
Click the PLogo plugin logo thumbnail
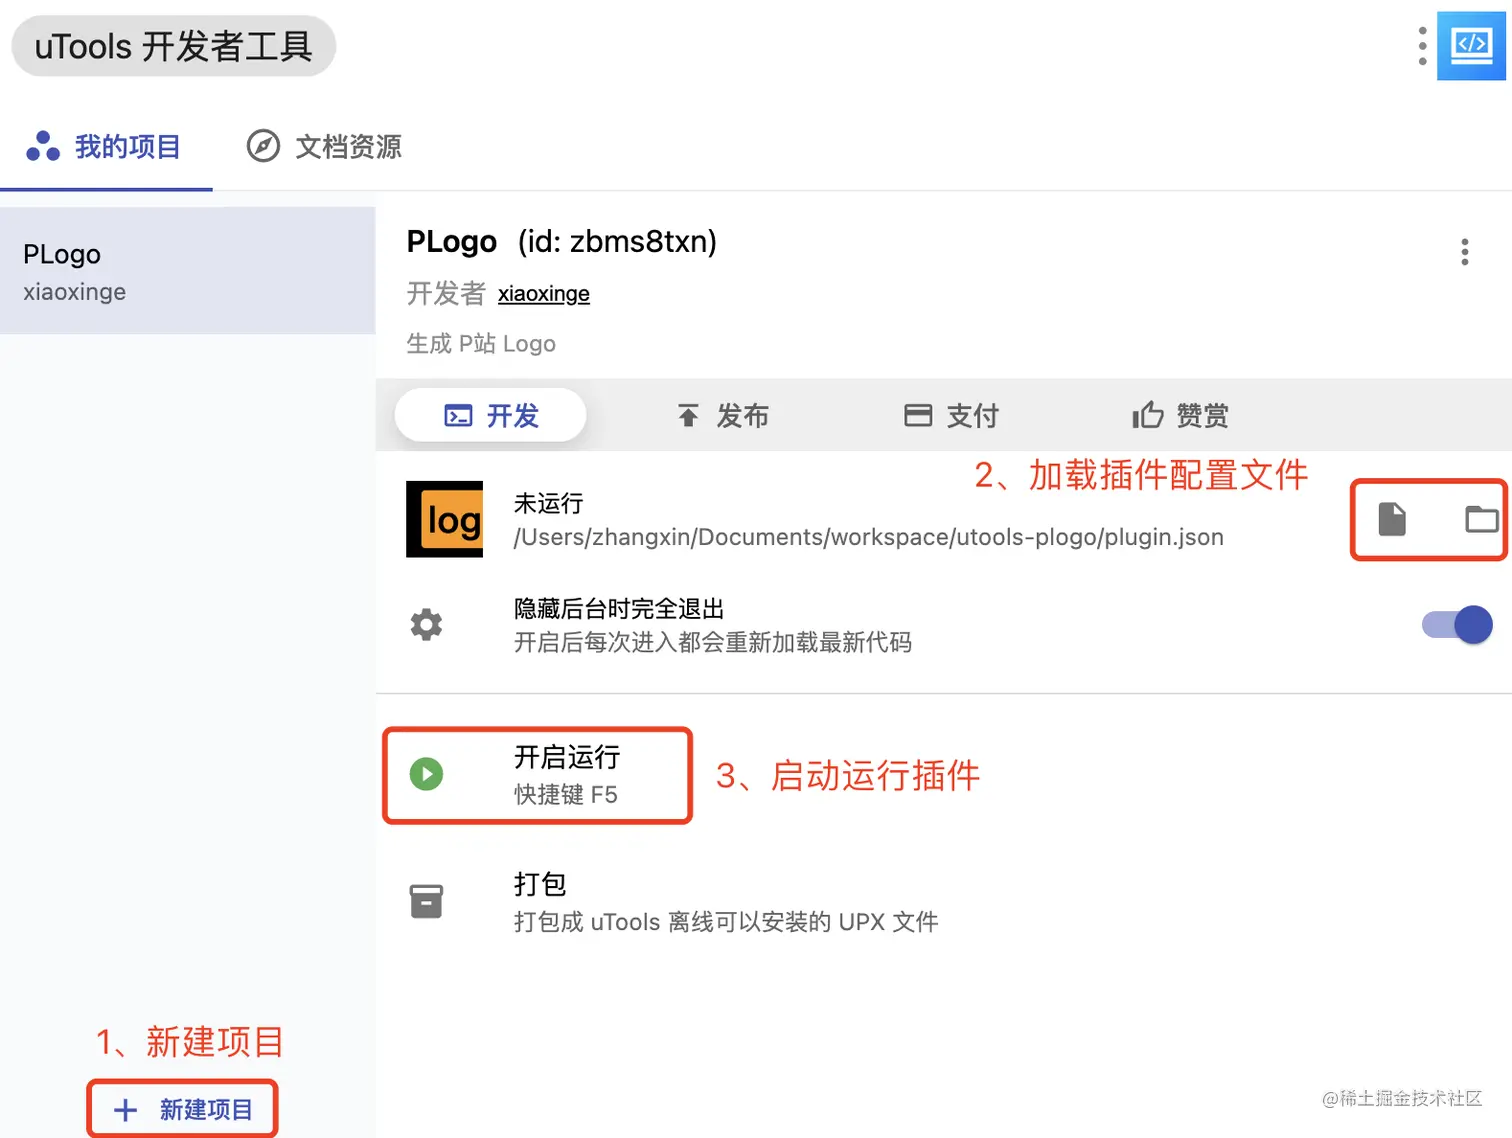point(444,519)
